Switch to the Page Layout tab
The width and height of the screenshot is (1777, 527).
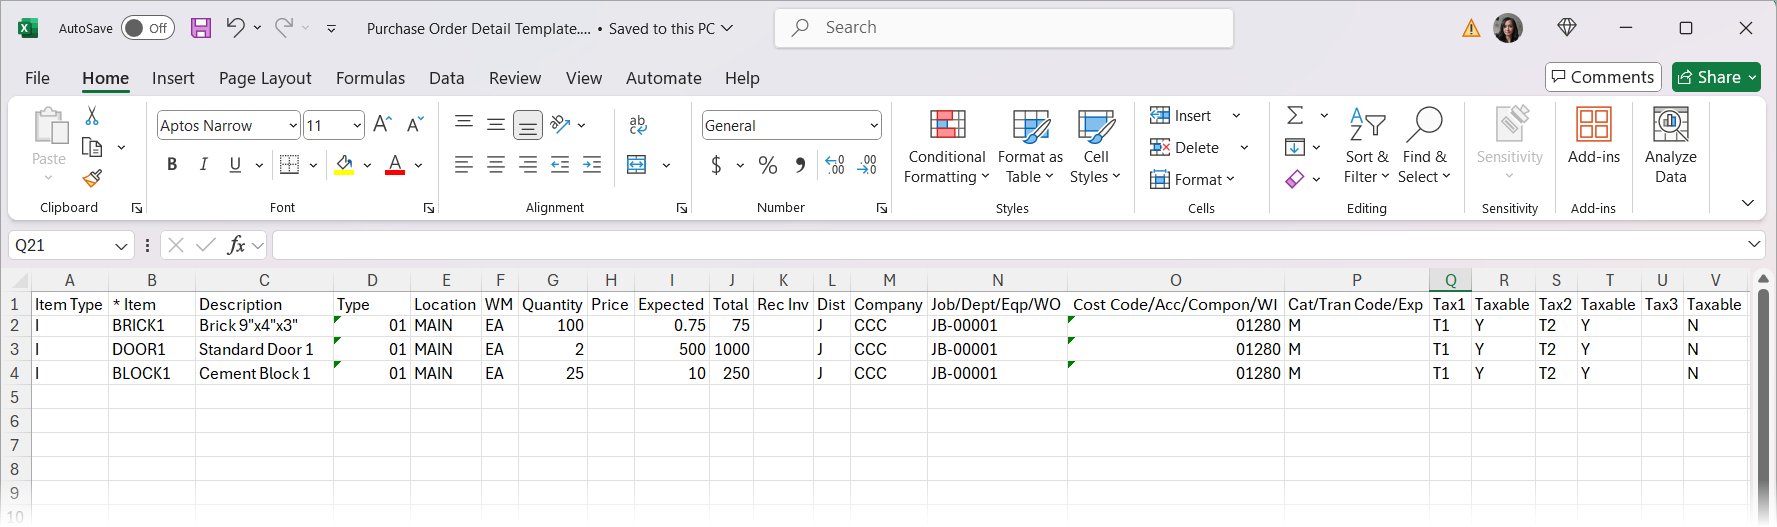click(265, 78)
